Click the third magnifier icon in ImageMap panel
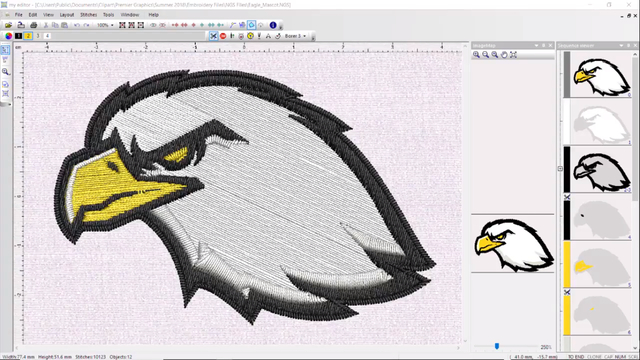This screenshot has width=640, height=360. point(495,55)
